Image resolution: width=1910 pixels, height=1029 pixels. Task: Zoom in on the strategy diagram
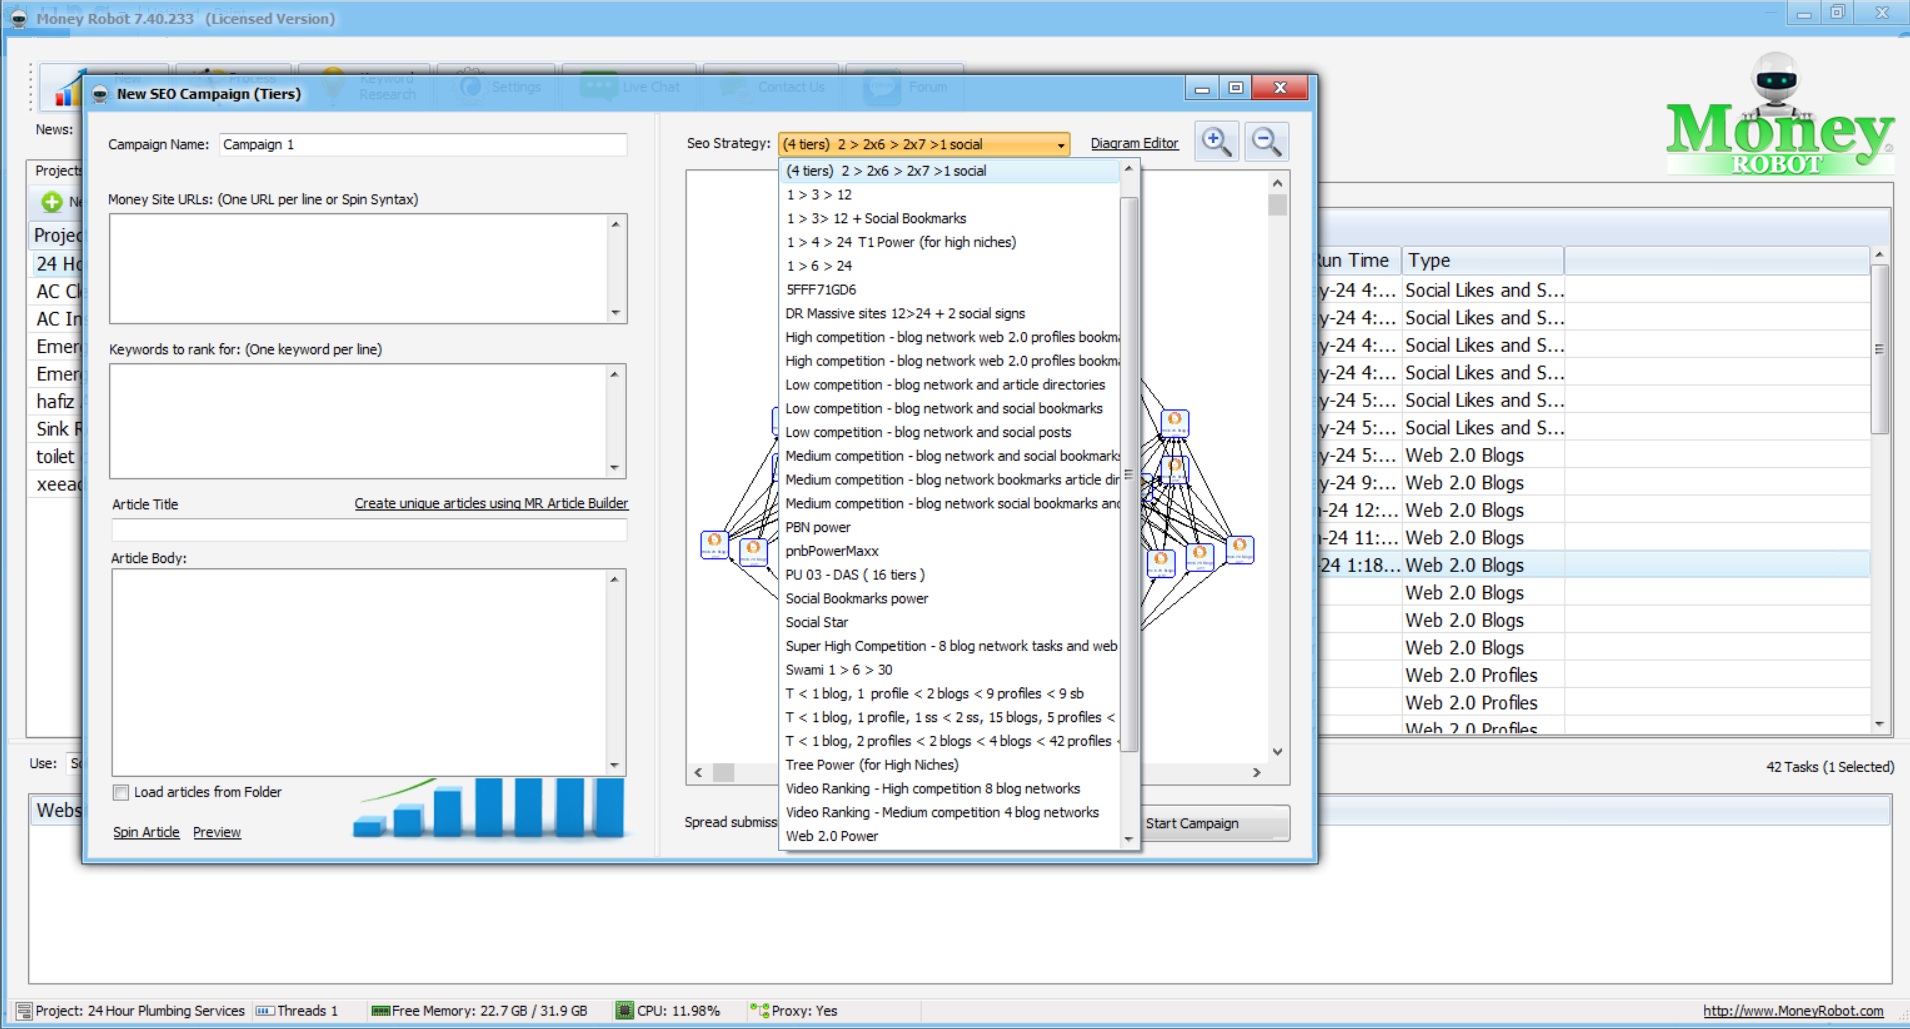click(x=1216, y=142)
